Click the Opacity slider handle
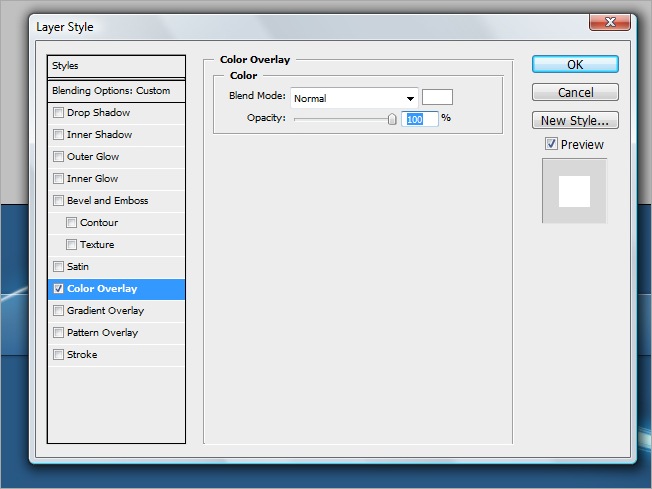Image resolution: width=652 pixels, height=489 pixels. pos(392,119)
